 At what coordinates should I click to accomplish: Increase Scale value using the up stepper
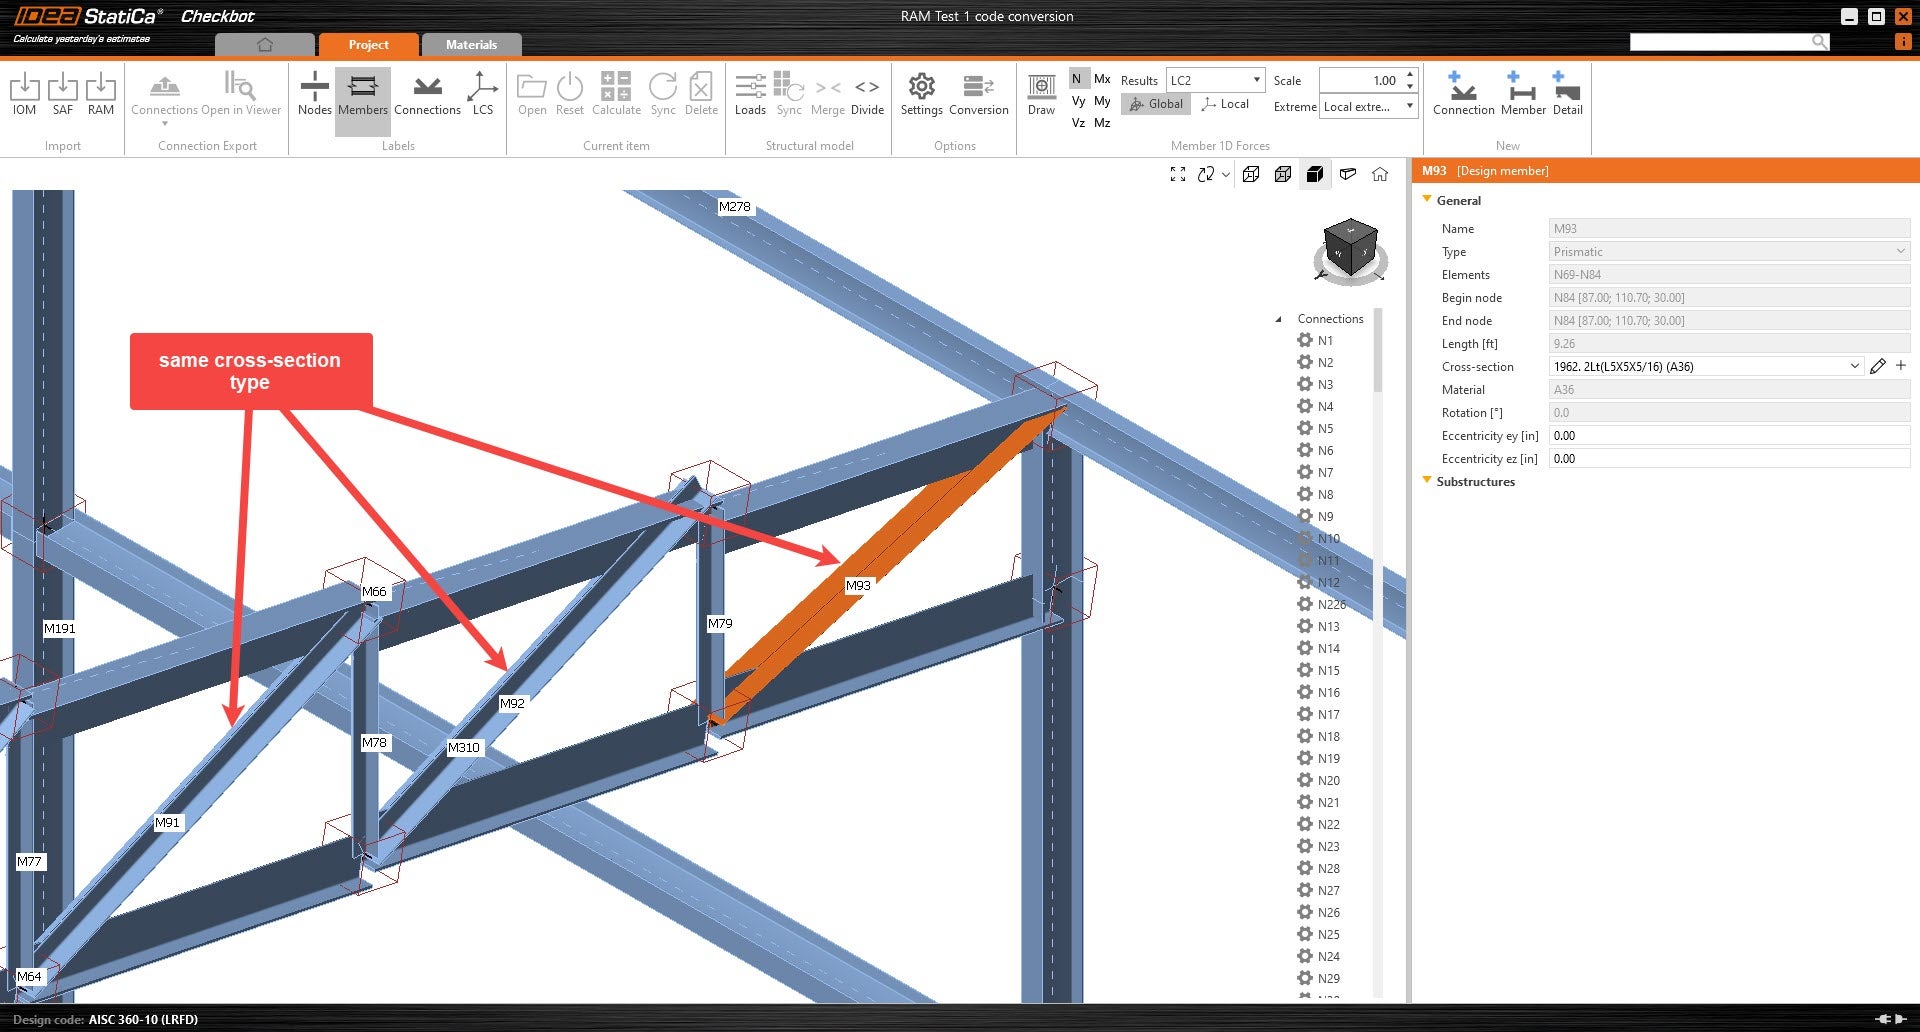[1410, 74]
